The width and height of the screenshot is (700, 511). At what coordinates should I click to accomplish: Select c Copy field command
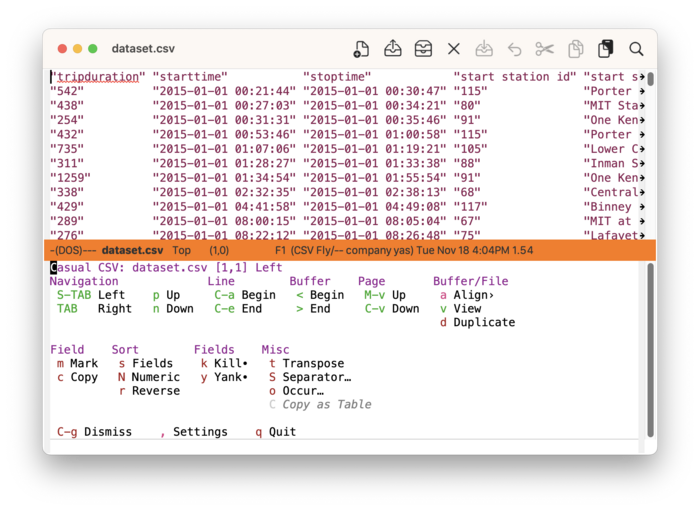coord(77,377)
